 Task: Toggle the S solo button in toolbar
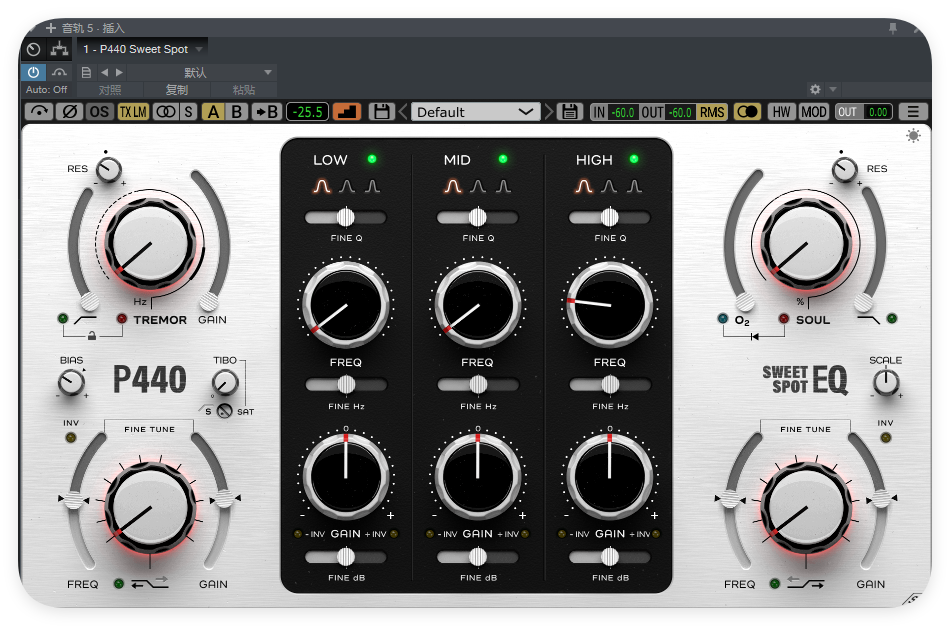(188, 112)
